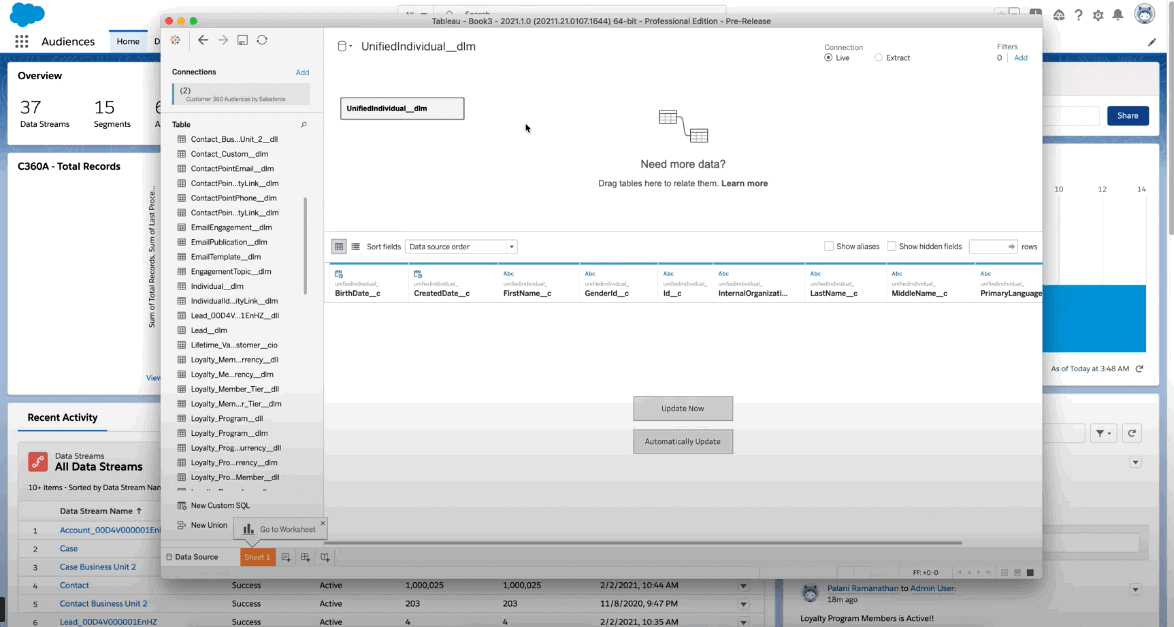Click the Tableau back arrow icon
The height and width of the screenshot is (627, 1174).
(203, 40)
